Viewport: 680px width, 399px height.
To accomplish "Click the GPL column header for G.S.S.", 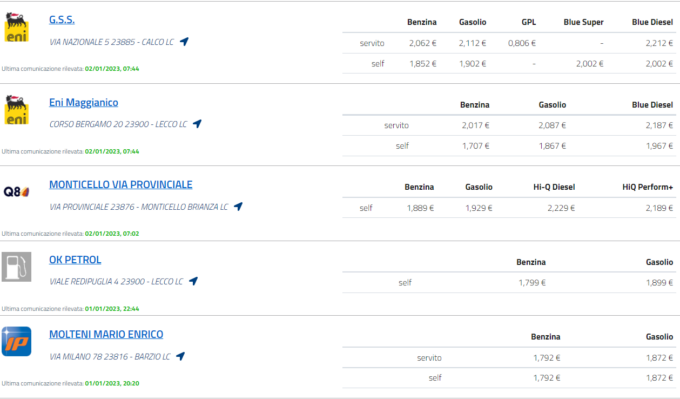I will [x=529, y=22].
